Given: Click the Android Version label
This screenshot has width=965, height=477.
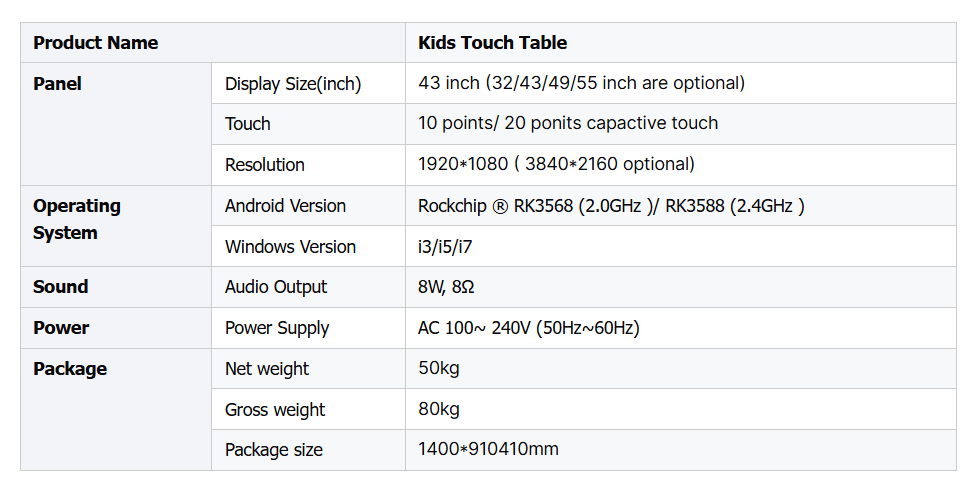Looking at the screenshot, I should click(285, 206).
